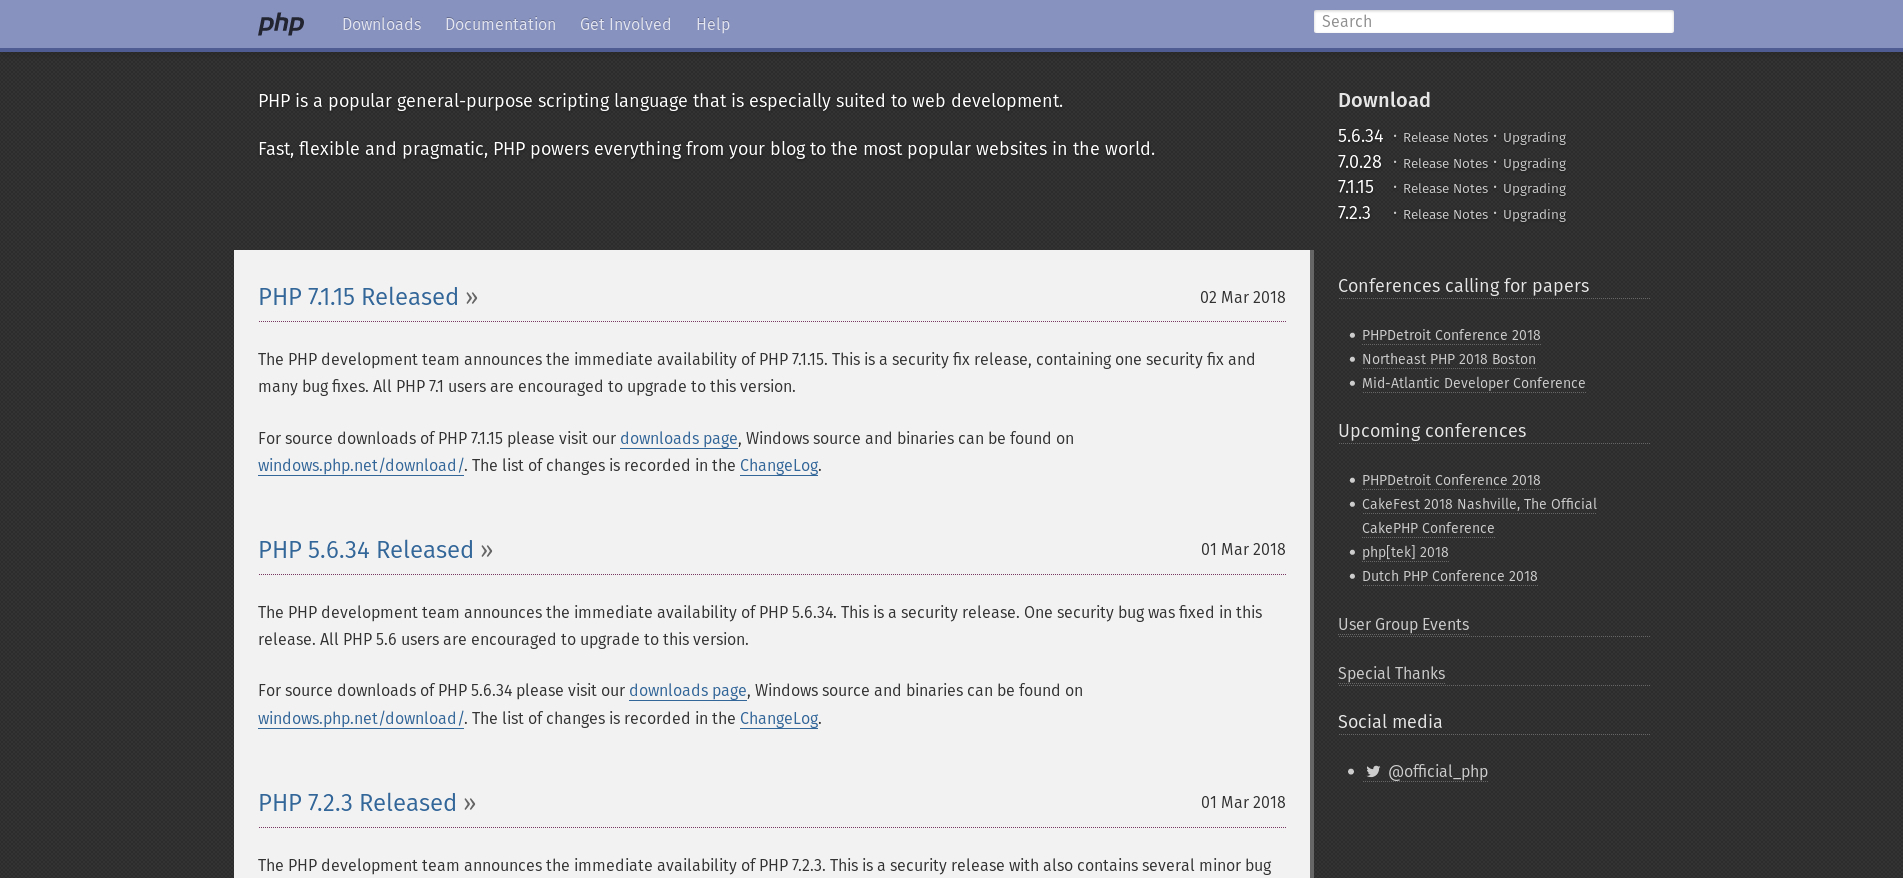
Task: Open Dutch PHP Conference 2018 link
Action: pyautogui.click(x=1449, y=577)
